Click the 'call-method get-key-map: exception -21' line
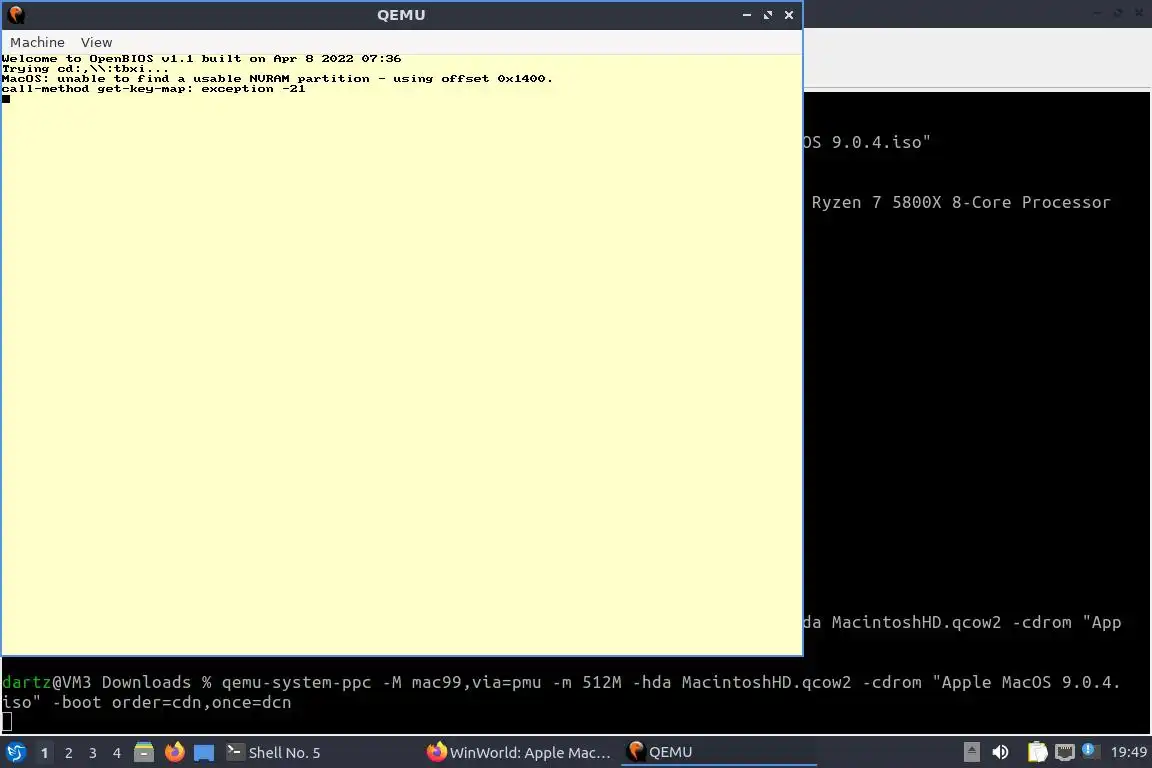The image size is (1152, 768). tap(154, 89)
